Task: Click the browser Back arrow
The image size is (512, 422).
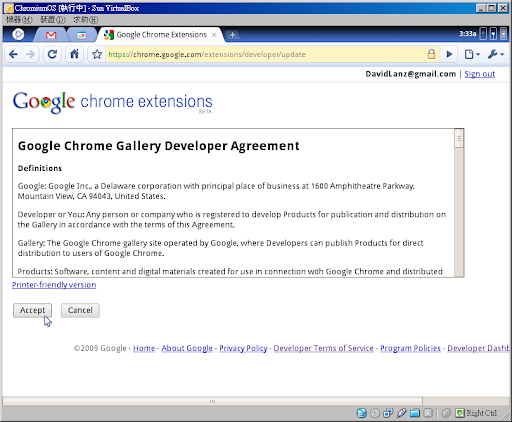Action: click(x=13, y=54)
